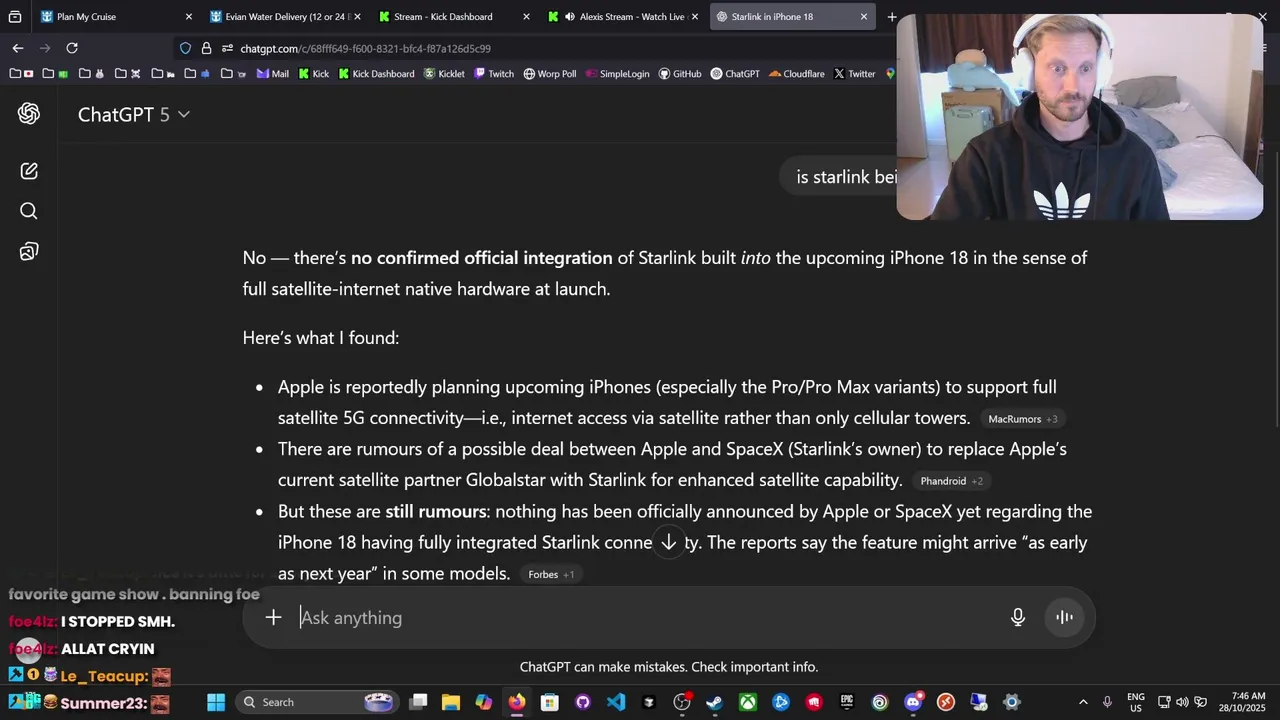Open the Phandroid +2 source chip
Screen dimensions: 1280x720
[x=951, y=481]
